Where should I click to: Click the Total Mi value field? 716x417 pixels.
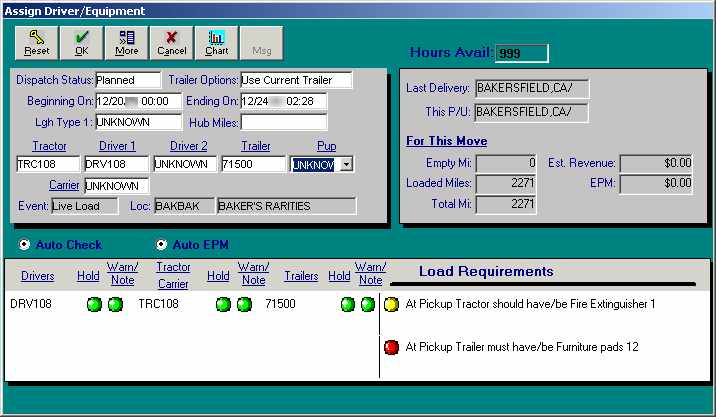pyautogui.click(x=506, y=204)
